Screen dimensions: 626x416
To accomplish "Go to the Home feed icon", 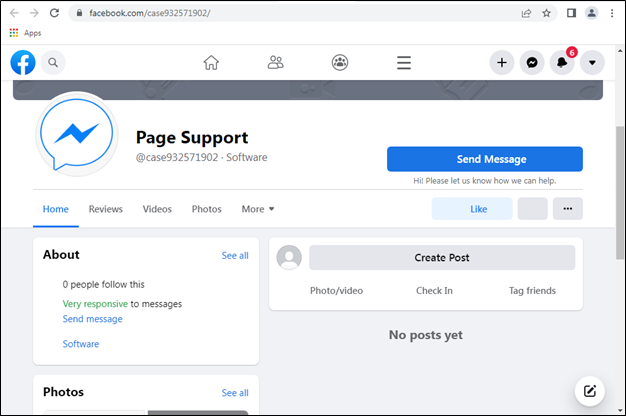I will coord(211,63).
